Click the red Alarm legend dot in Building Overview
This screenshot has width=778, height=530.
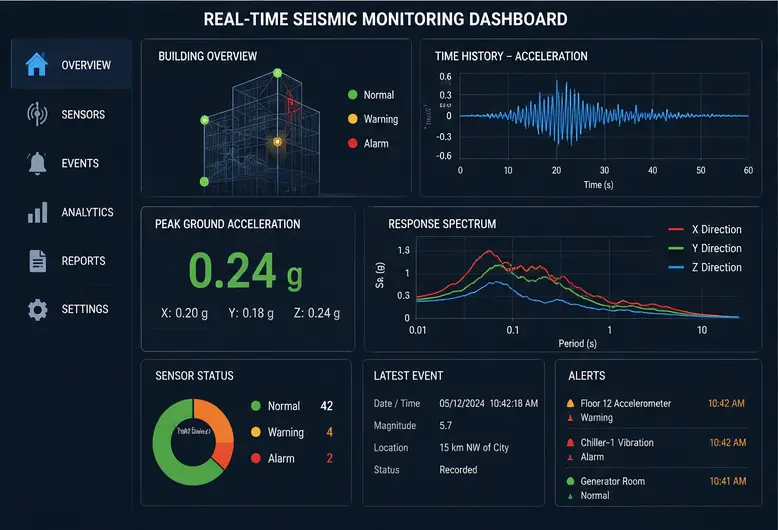[353, 143]
